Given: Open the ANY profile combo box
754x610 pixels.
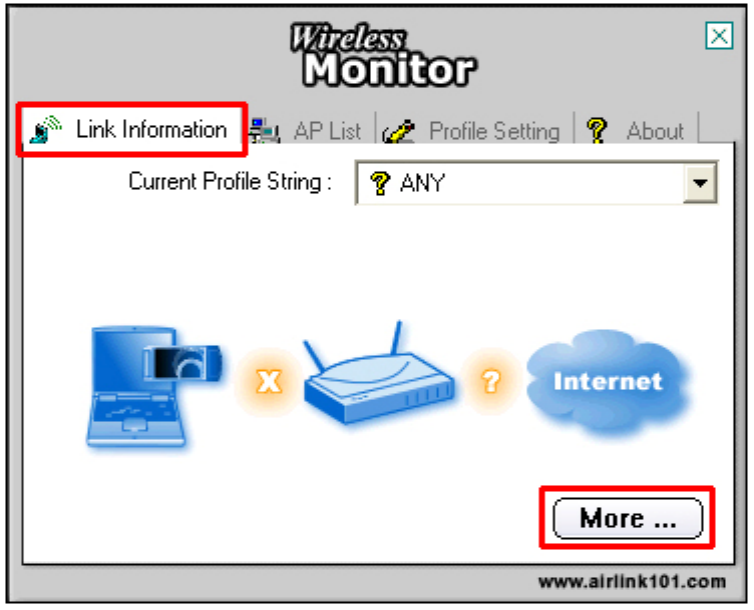Looking at the screenshot, I should 536,183.
